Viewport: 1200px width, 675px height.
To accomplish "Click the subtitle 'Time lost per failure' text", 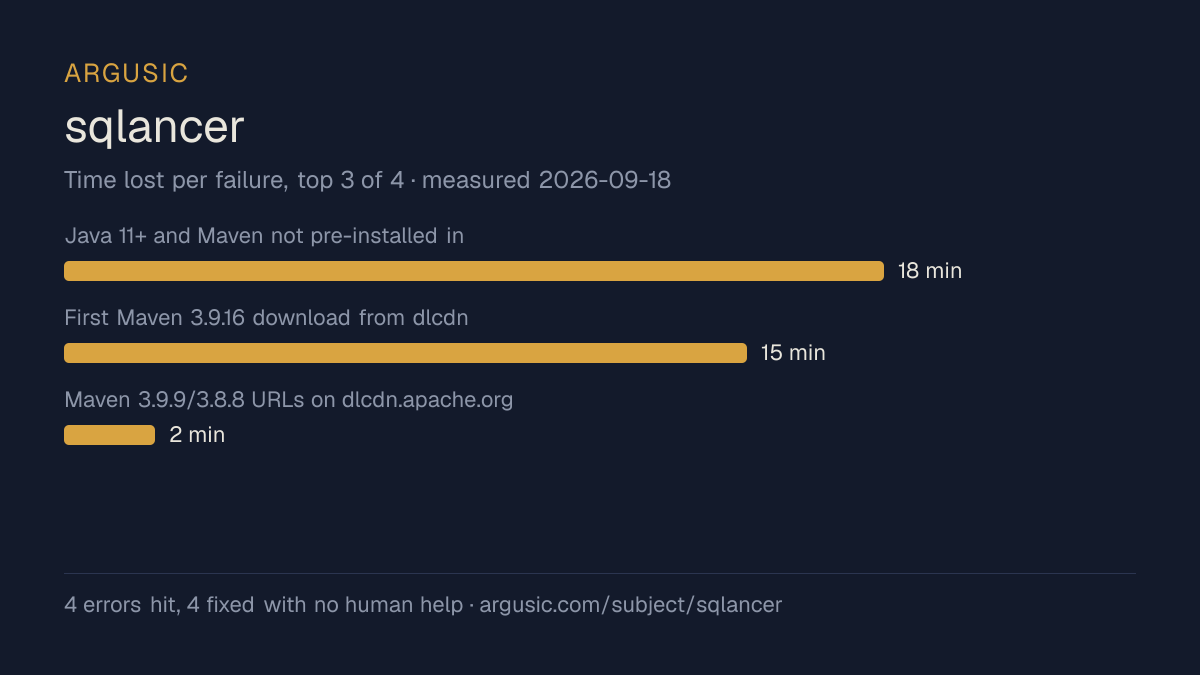I will click(x=174, y=181).
